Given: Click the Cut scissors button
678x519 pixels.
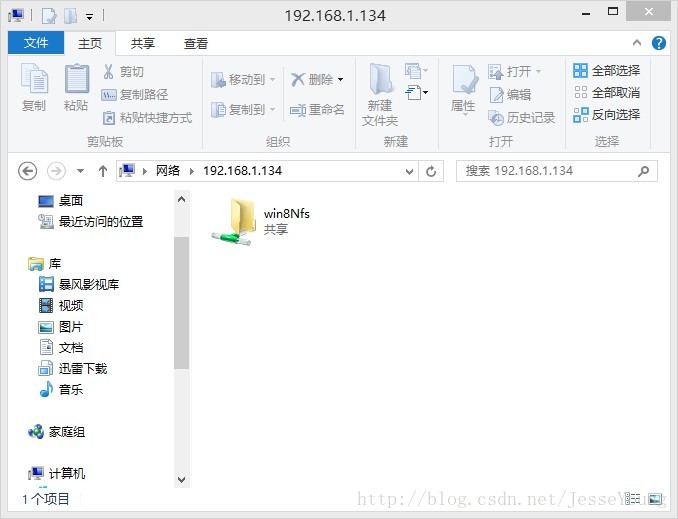Looking at the screenshot, I should [x=123, y=71].
